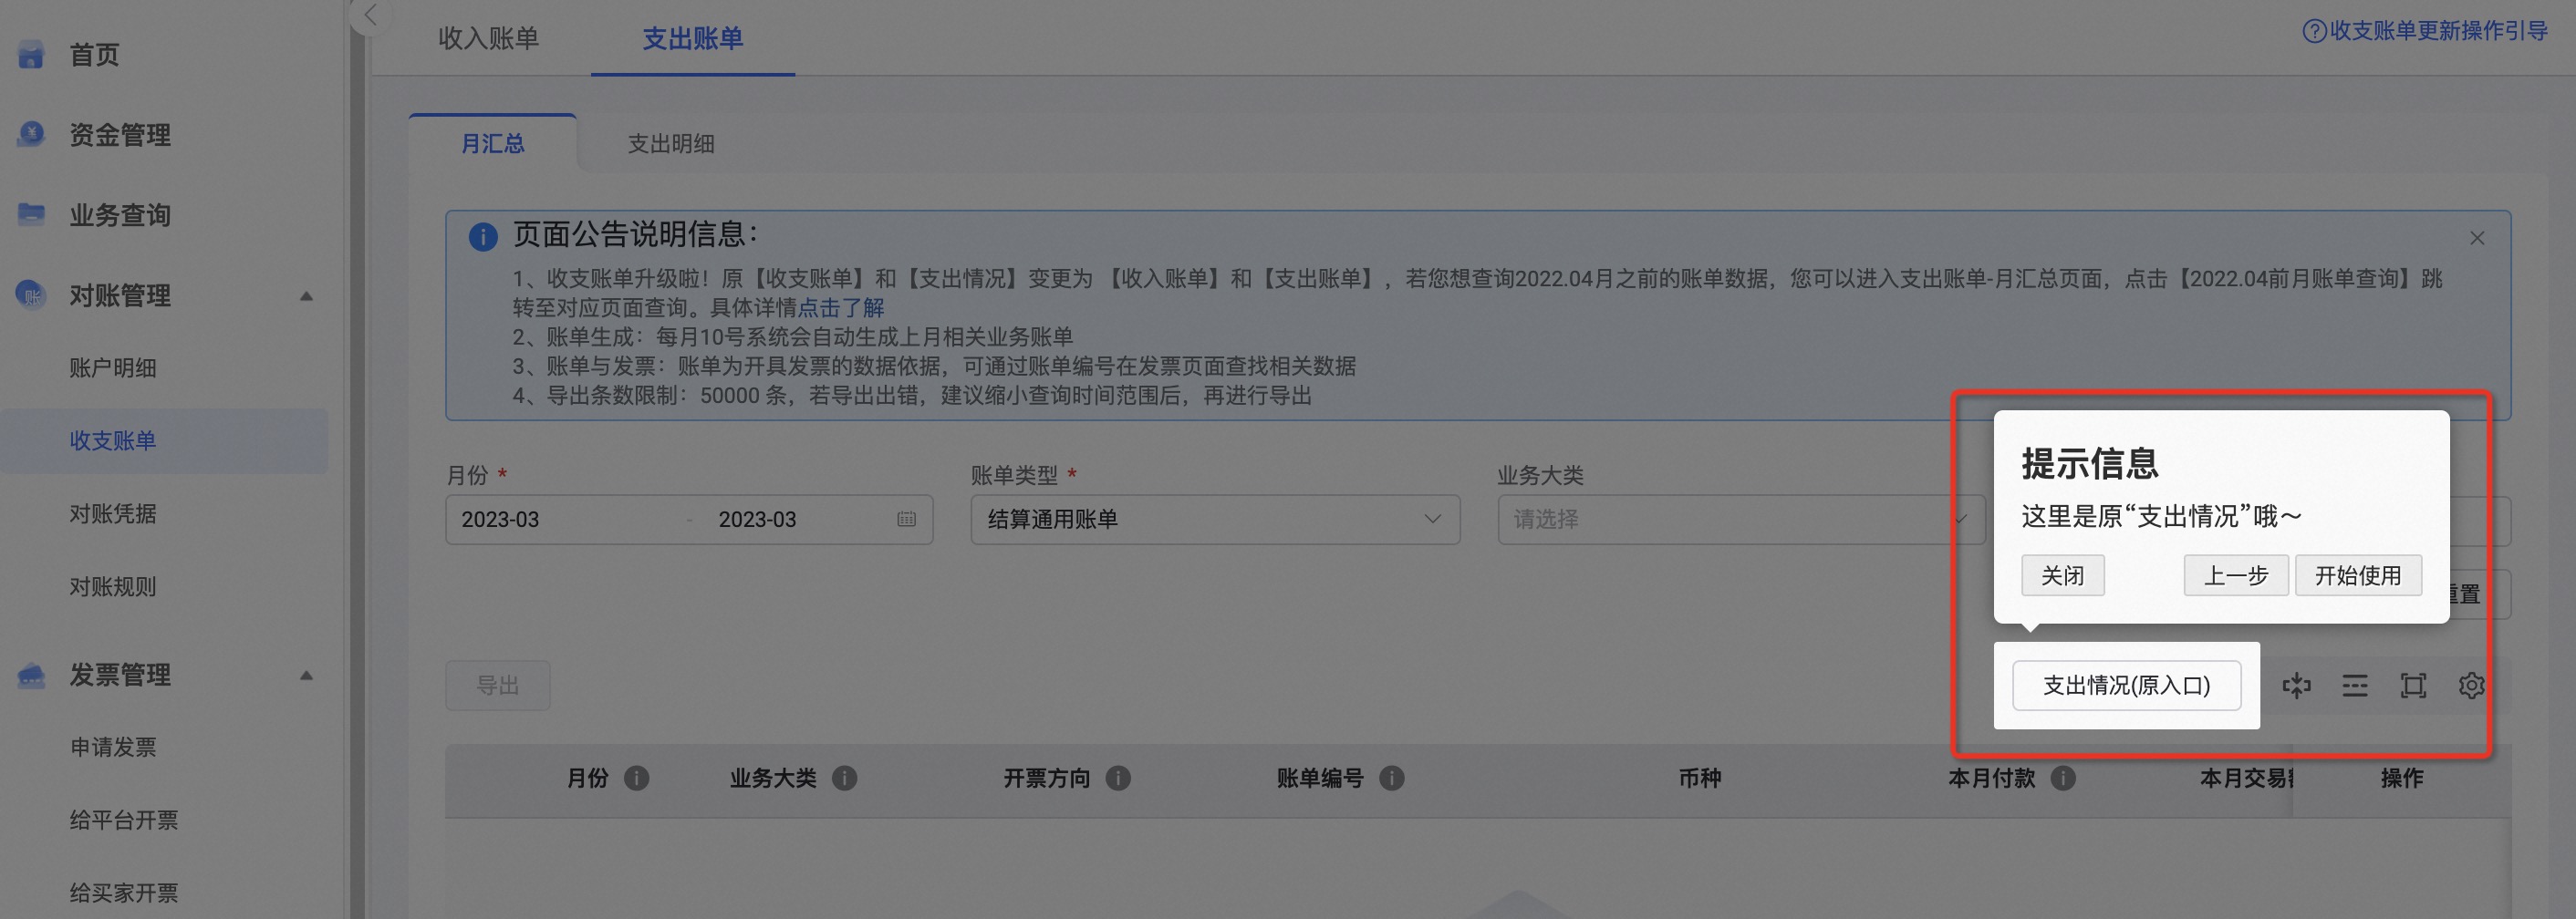This screenshot has height=919, width=2576.
Task: Switch to the 支出明细 sub-tab
Action: coord(671,144)
